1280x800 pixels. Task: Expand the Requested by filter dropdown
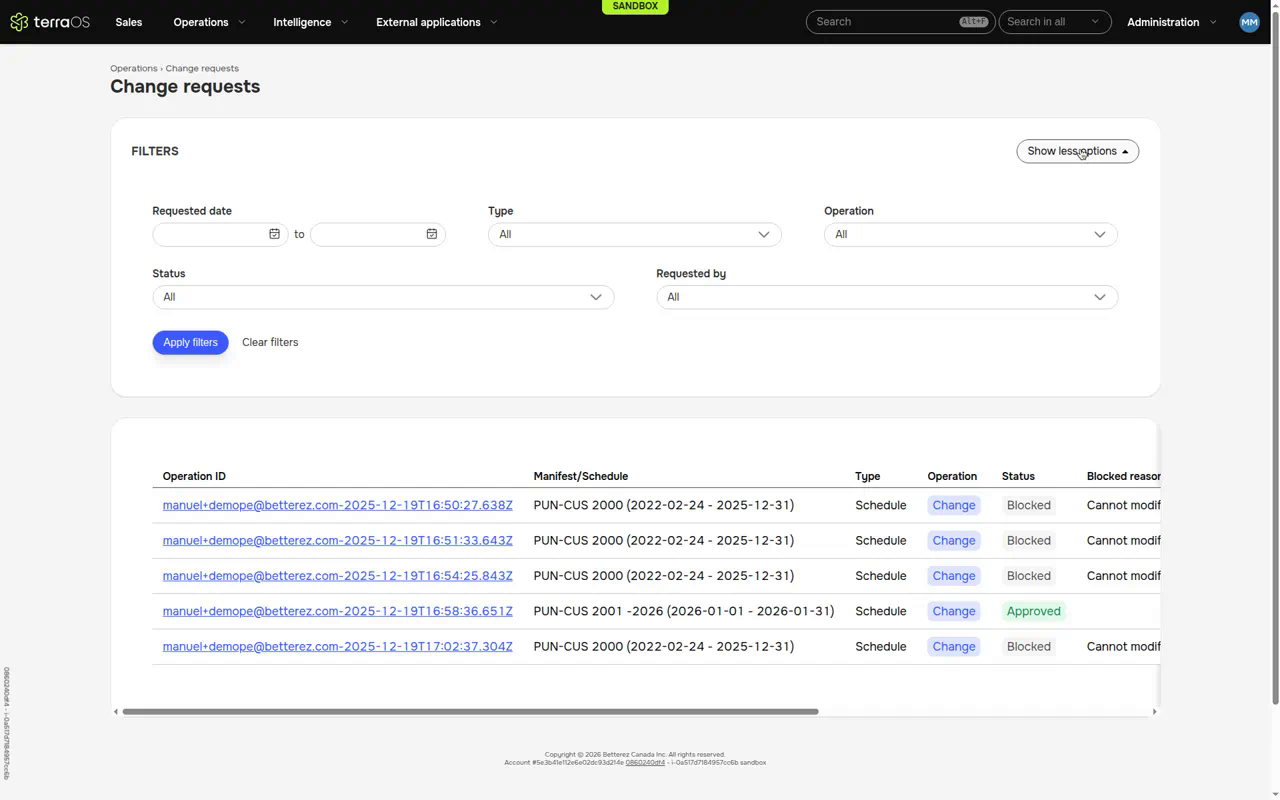[886, 297]
